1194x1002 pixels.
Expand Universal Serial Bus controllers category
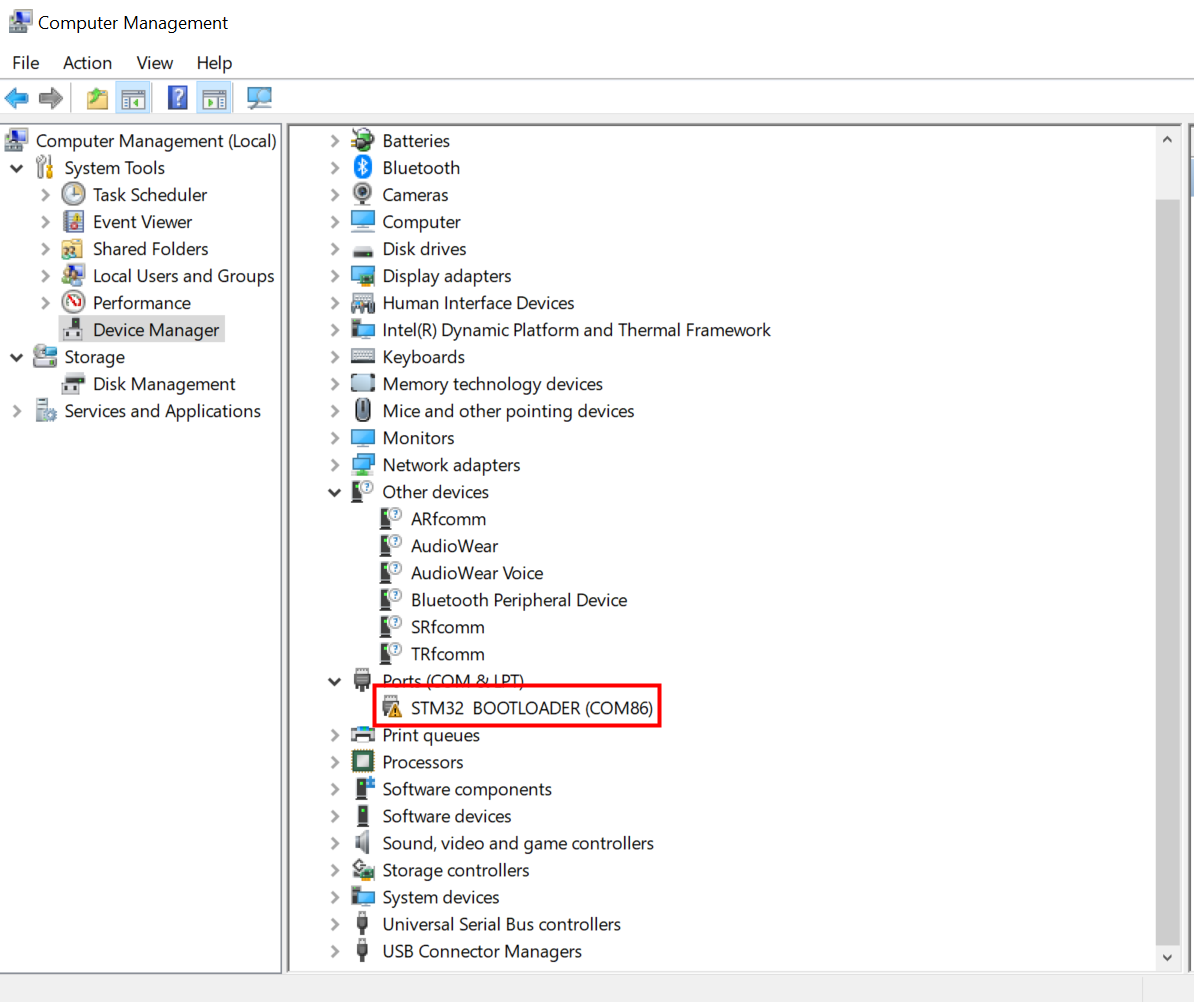(334, 924)
